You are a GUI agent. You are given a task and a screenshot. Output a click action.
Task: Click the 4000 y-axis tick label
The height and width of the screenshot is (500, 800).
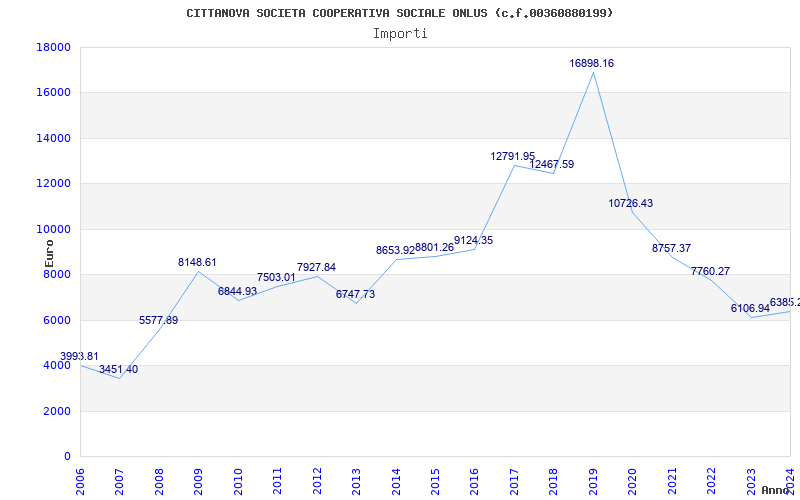(57, 366)
